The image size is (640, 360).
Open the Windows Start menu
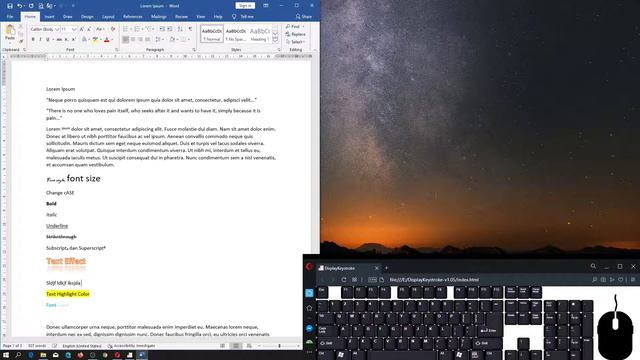6,356
